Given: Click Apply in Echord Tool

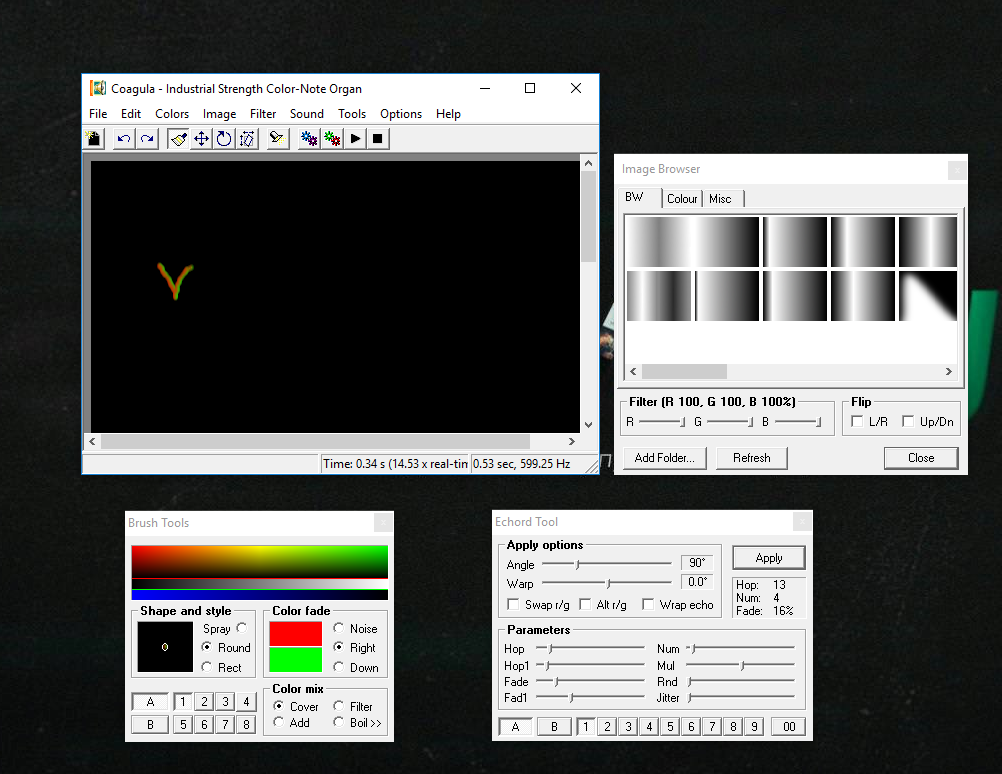Looking at the screenshot, I should click(x=768, y=558).
